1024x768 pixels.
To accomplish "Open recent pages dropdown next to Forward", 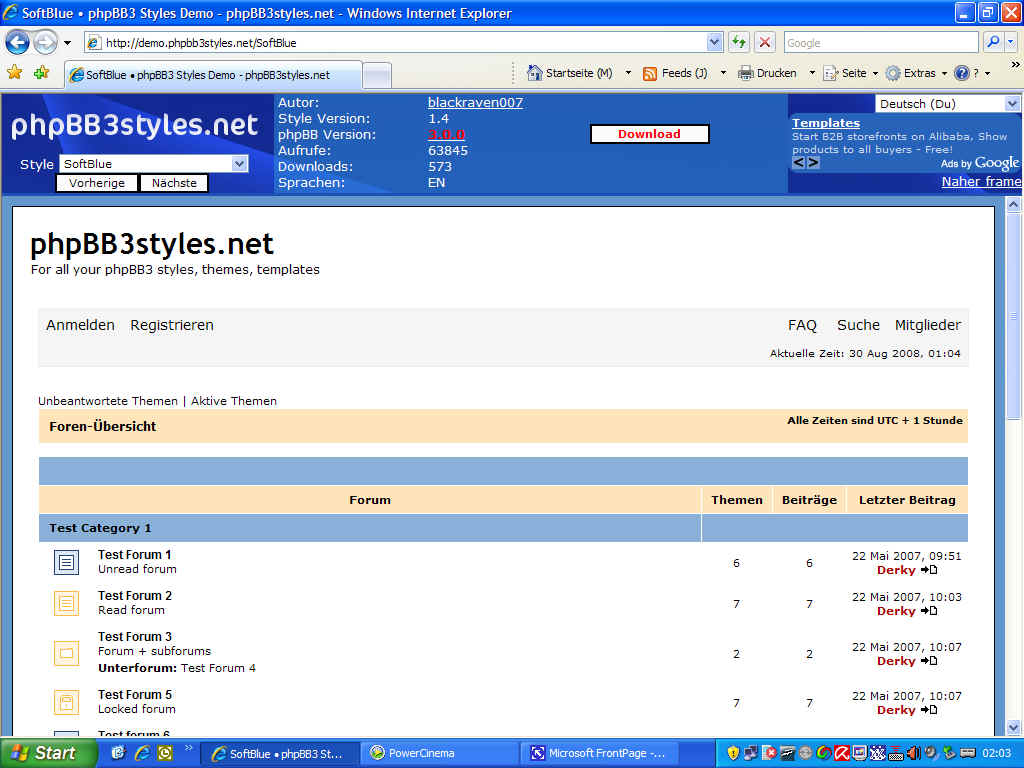I will tap(67, 43).
